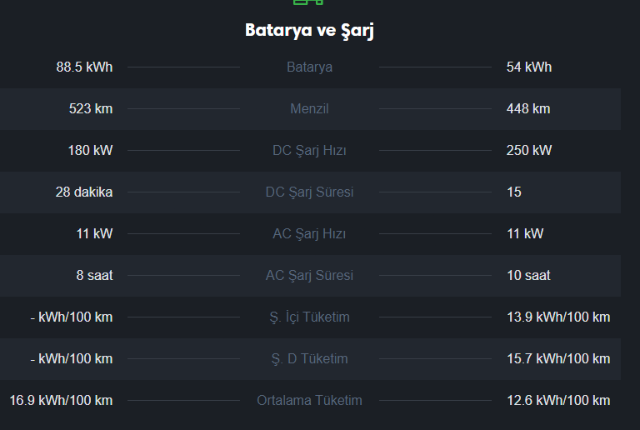Click the "Batarya ve Şarj" section heading
The image size is (640, 430).
point(309,30)
